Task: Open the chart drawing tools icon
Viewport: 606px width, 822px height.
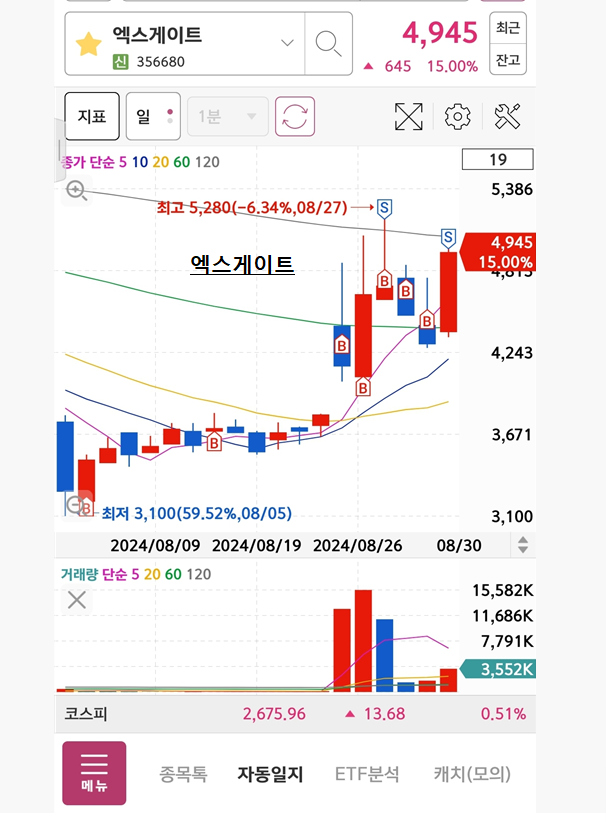Action: tap(507, 116)
